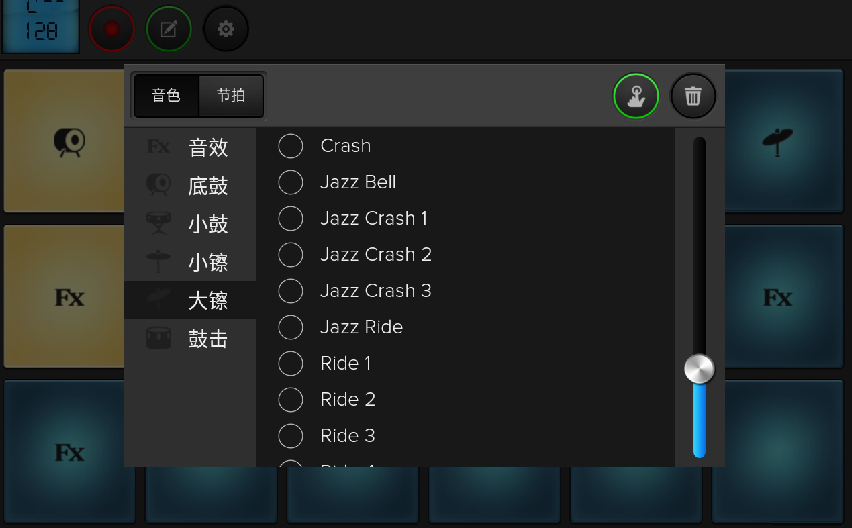This screenshot has height=528, width=852.
Task: Tap the yellow Fx pad
Action: (68, 297)
